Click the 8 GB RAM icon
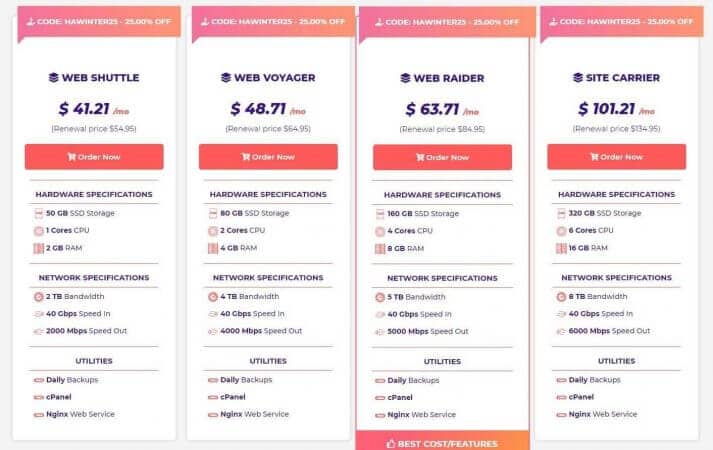The width and height of the screenshot is (713, 450). [x=380, y=249]
